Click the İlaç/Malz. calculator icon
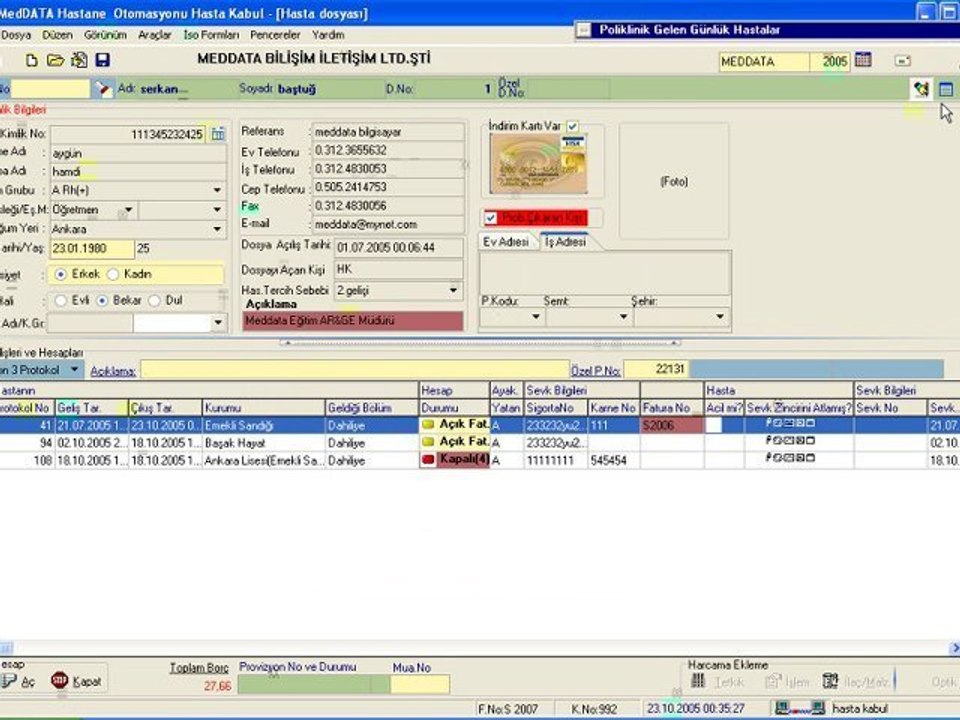This screenshot has height=720, width=960. 830,681
